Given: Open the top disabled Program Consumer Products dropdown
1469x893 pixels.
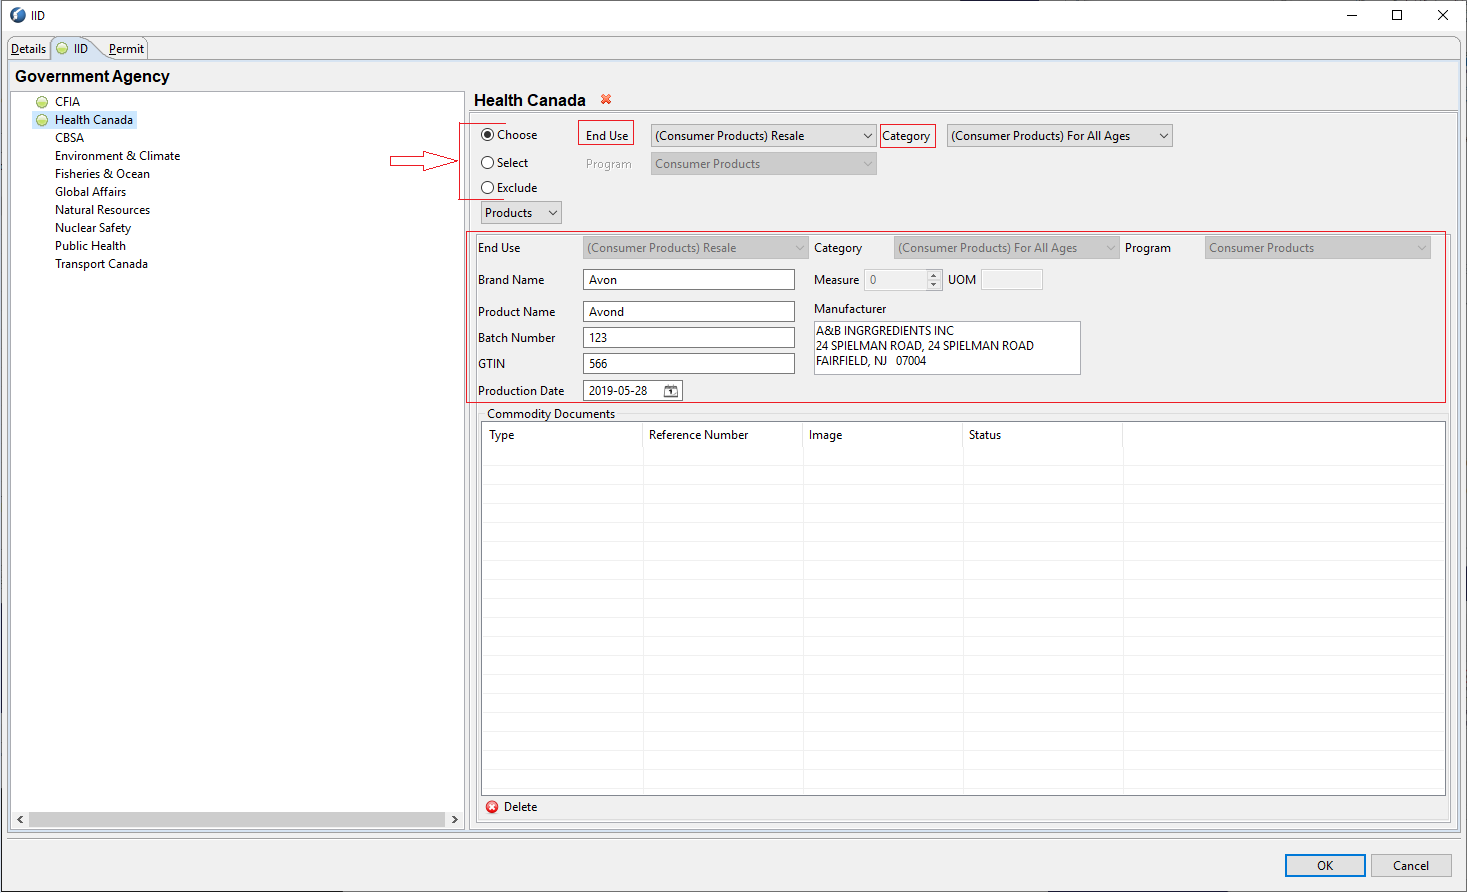Looking at the screenshot, I should pyautogui.click(x=764, y=164).
